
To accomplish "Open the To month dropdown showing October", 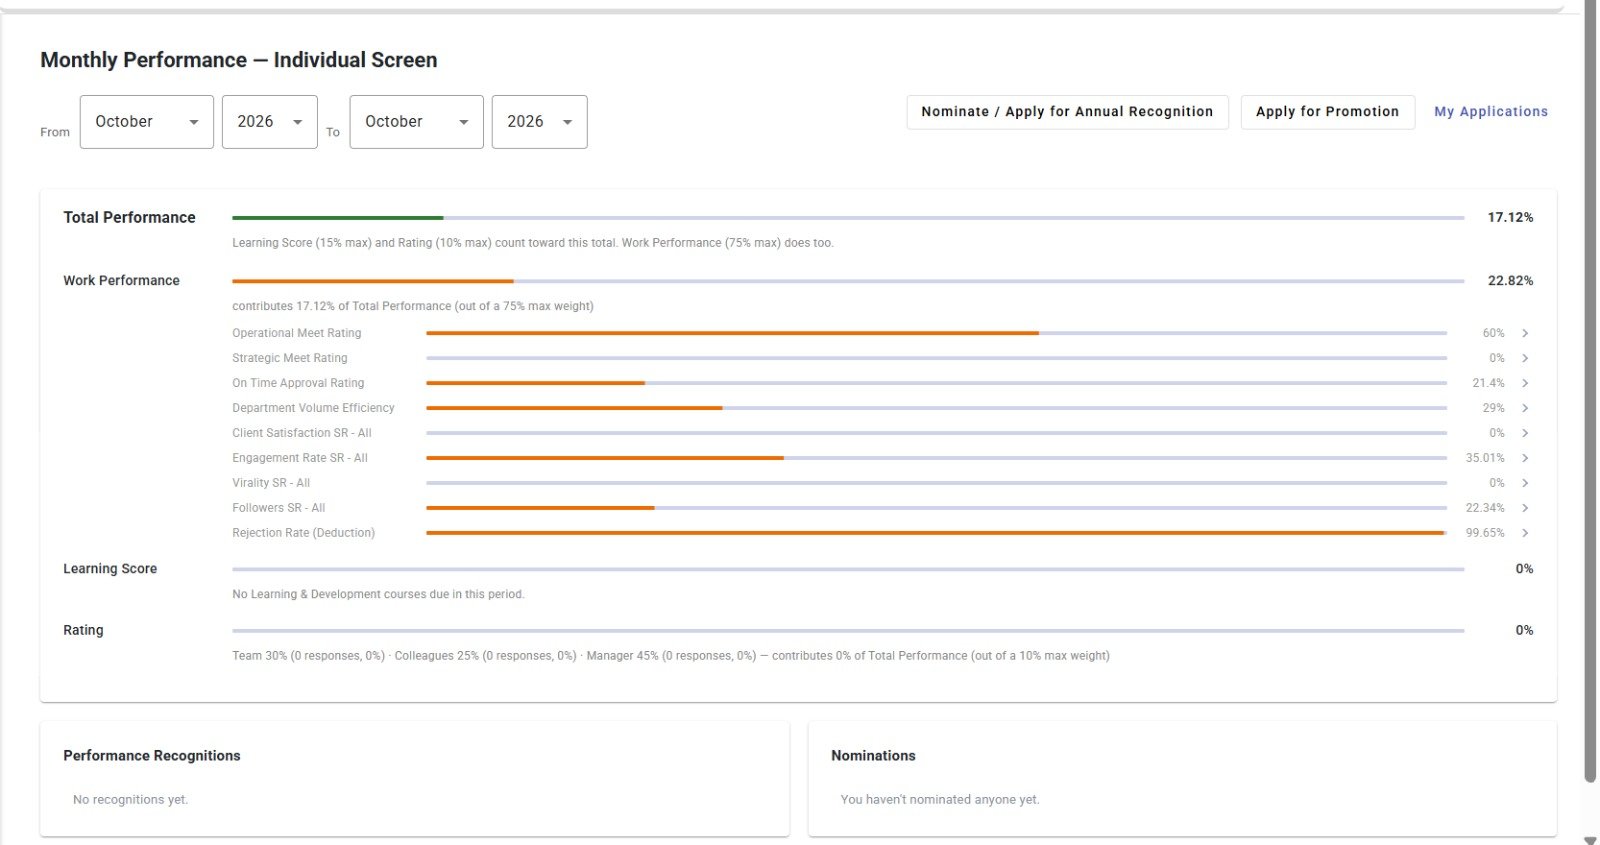I will pyautogui.click(x=416, y=122).
